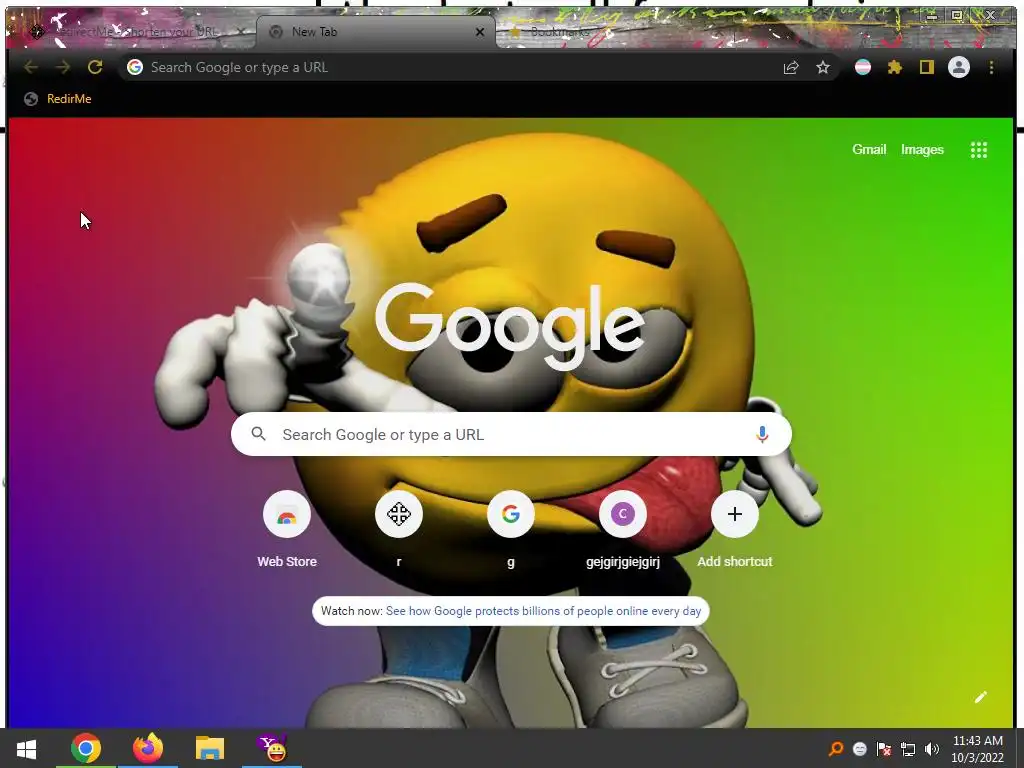The image size is (1024, 768).
Task: Open the flag notification tray icon
Action: click(x=884, y=749)
